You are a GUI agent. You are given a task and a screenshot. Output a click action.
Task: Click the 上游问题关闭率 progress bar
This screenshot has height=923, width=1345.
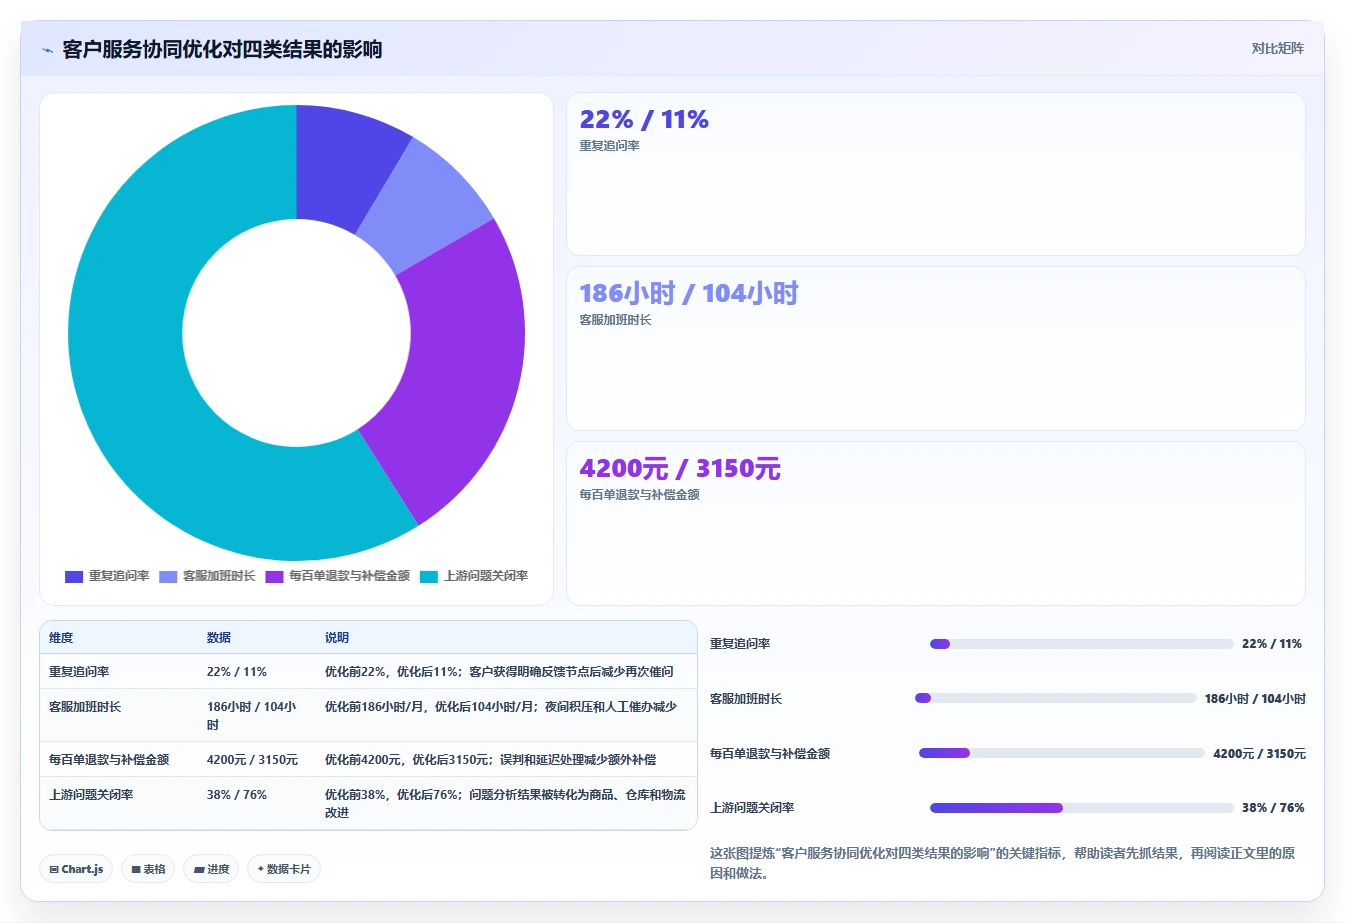pos(1081,808)
